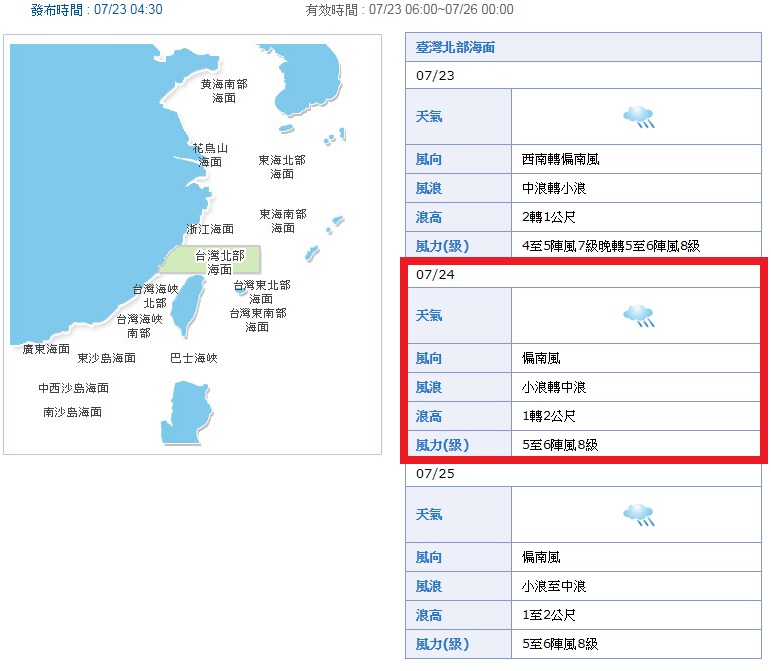This screenshot has width=771, height=671.
Task: Click the 天氣 label in 07/23 section
Action: pyautogui.click(x=429, y=117)
